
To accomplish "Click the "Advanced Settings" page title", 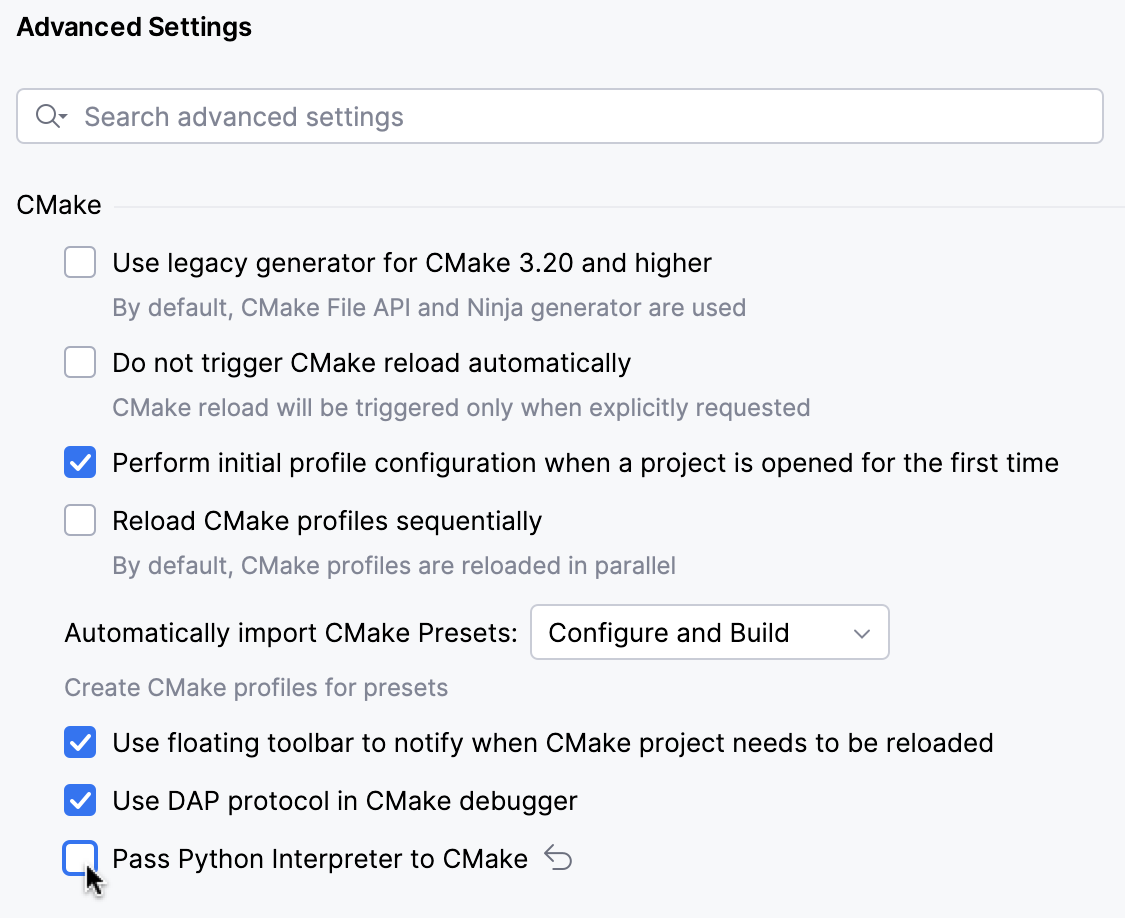I will [133, 27].
